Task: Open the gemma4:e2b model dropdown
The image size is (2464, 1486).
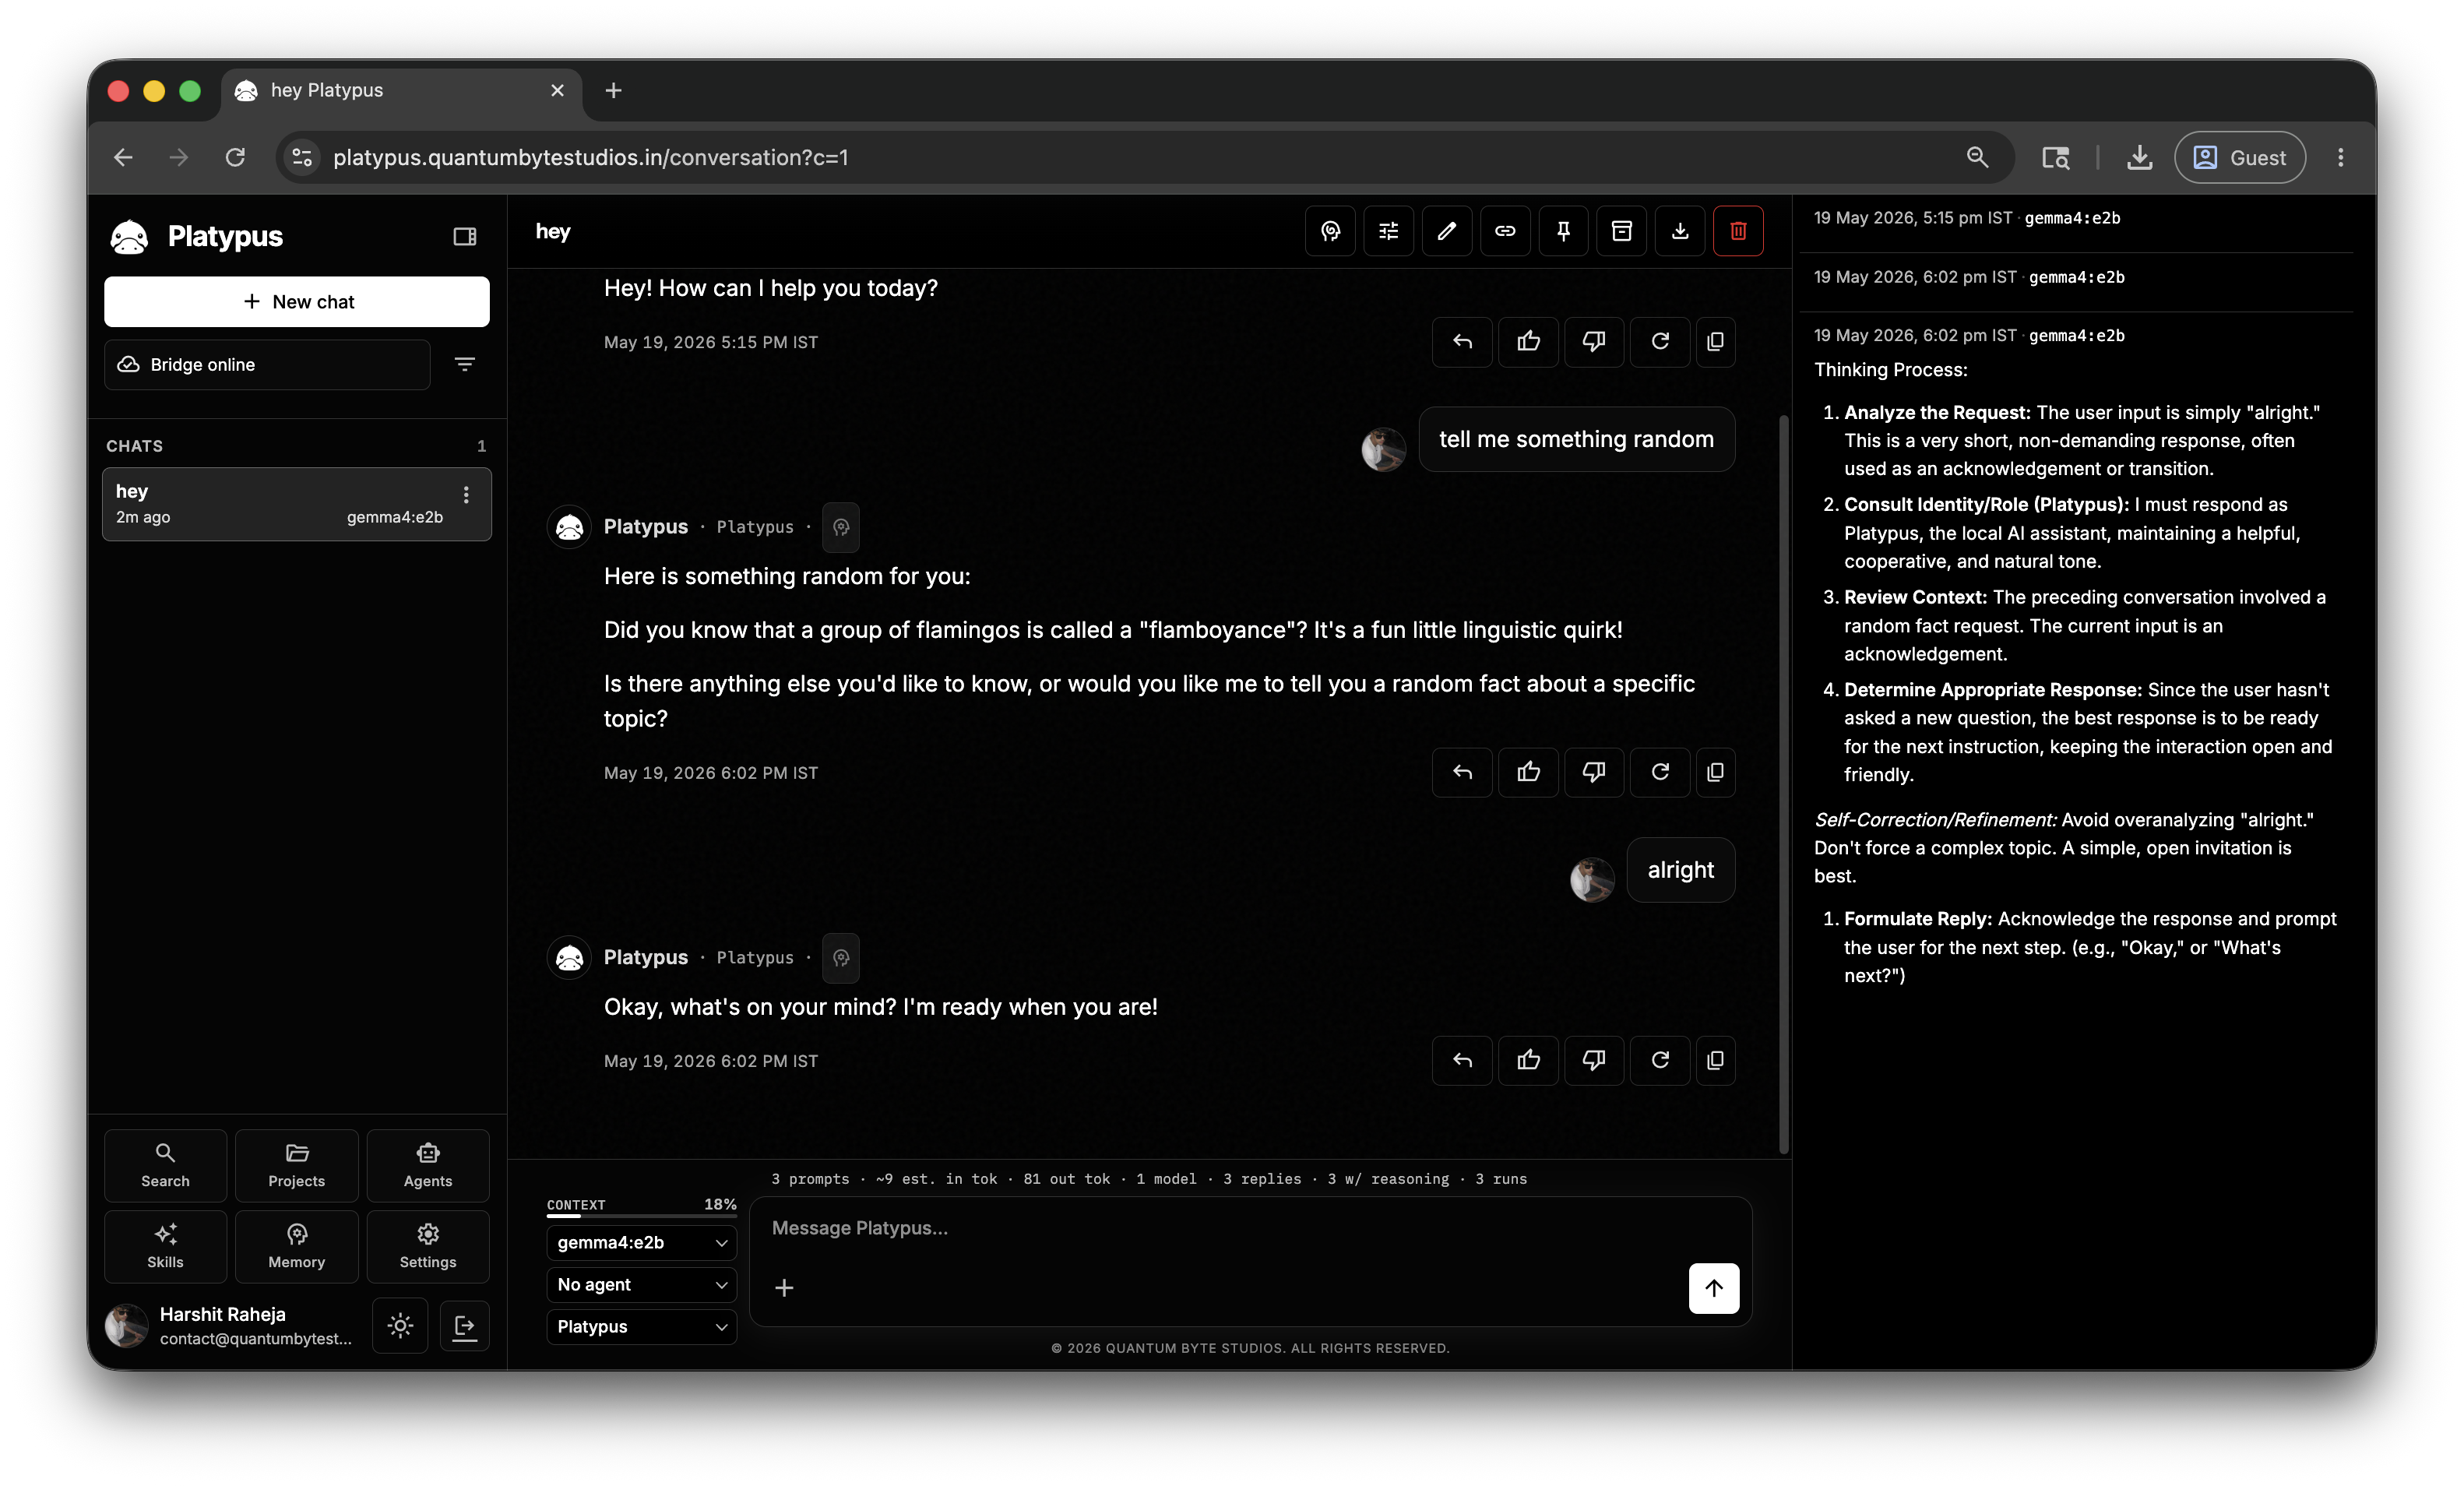Action: [641, 1242]
